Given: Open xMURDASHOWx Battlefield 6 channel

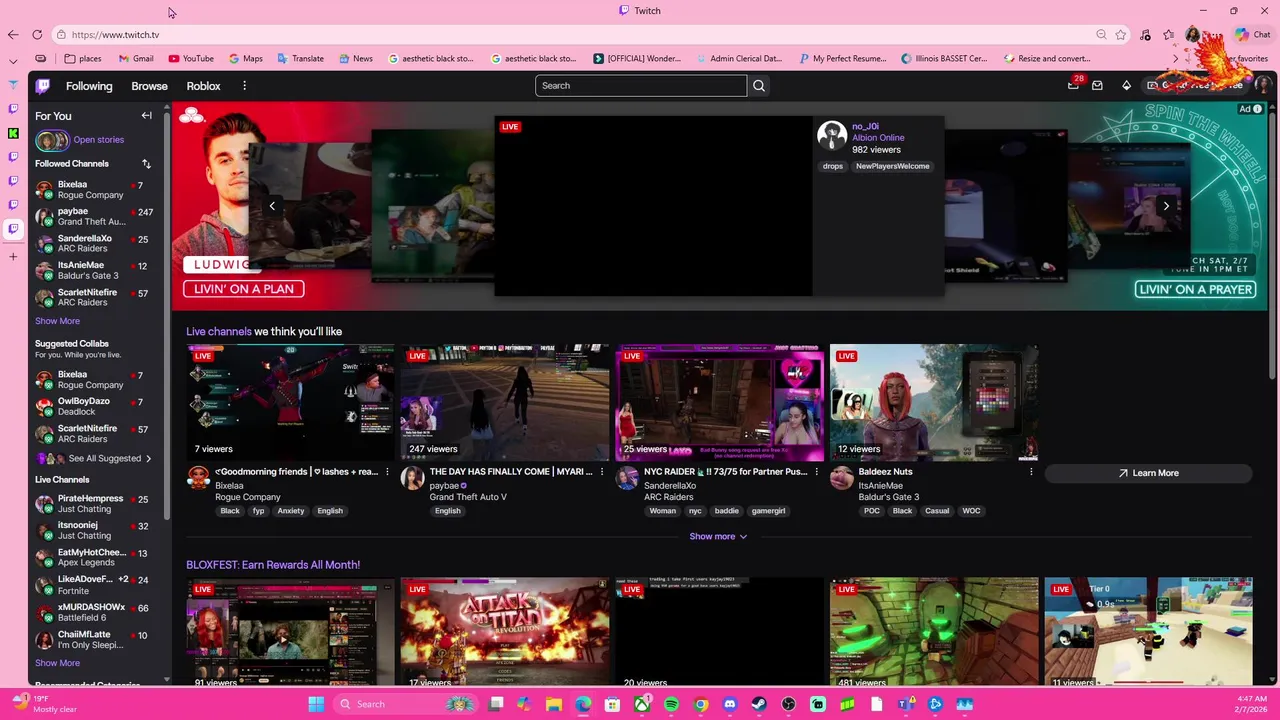Looking at the screenshot, I should [x=95, y=613].
